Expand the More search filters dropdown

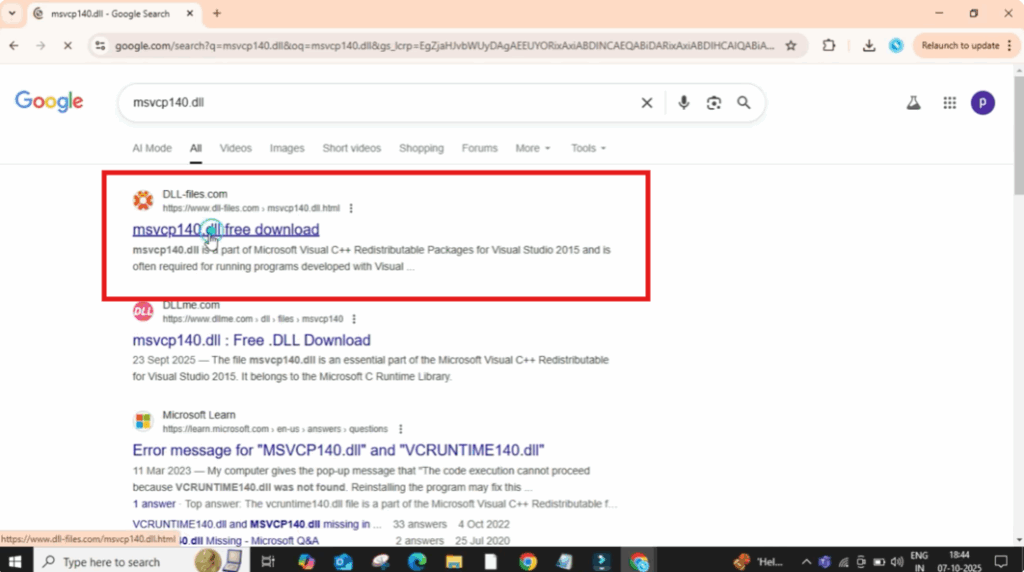[532, 148]
